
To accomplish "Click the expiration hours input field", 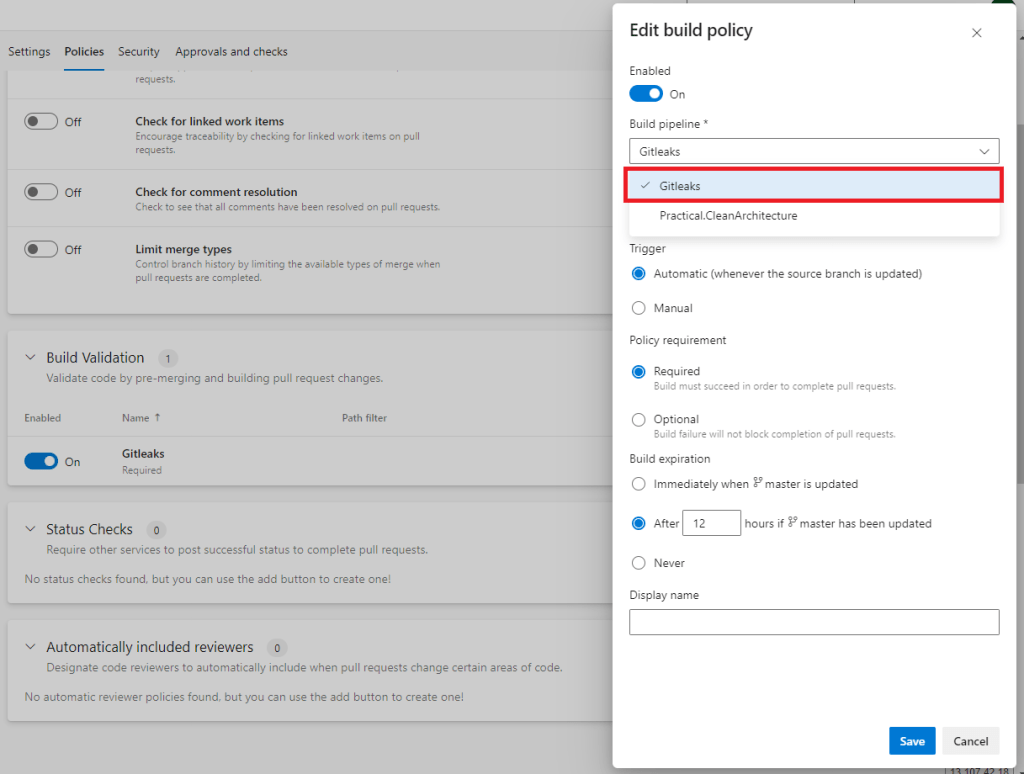I will point(712,523).
